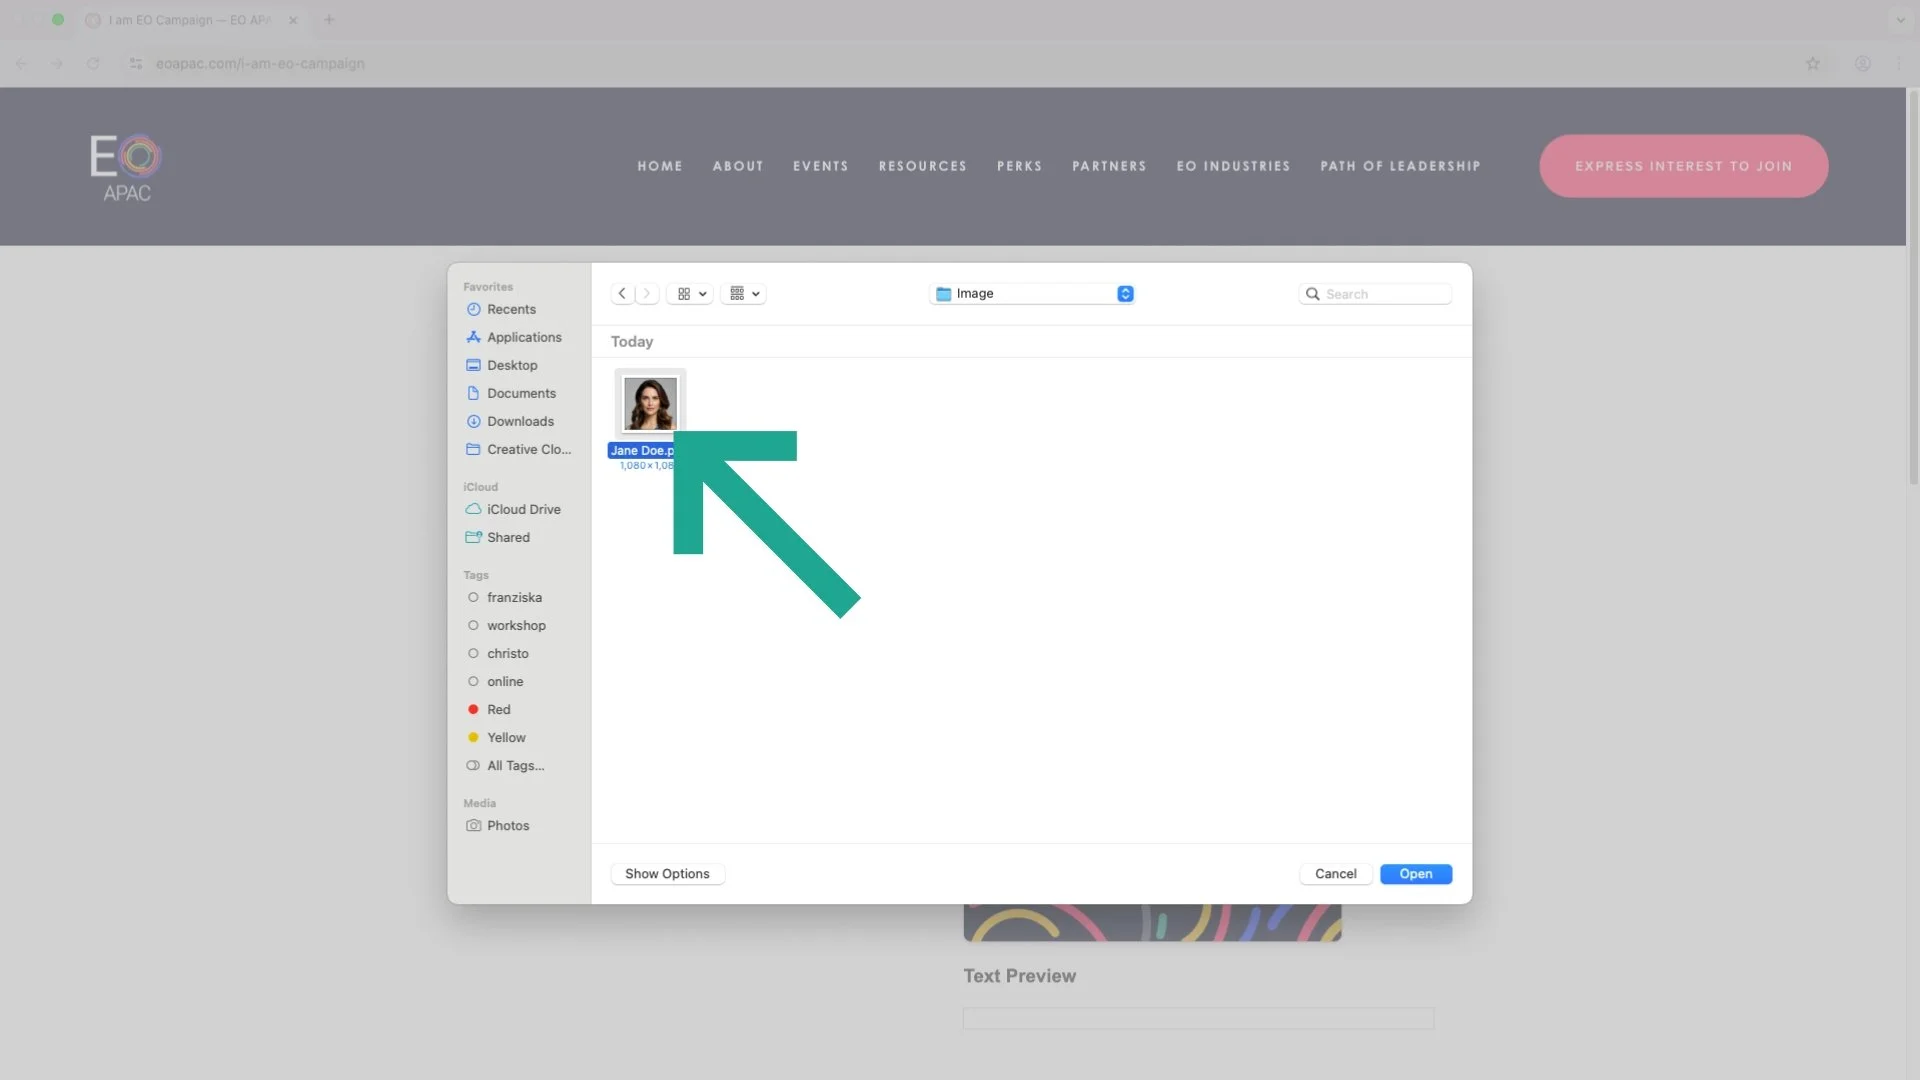Click the back navigation chevron in file dialog
The height and width of the screenshot is (1080, 1920).
[622, 294]
